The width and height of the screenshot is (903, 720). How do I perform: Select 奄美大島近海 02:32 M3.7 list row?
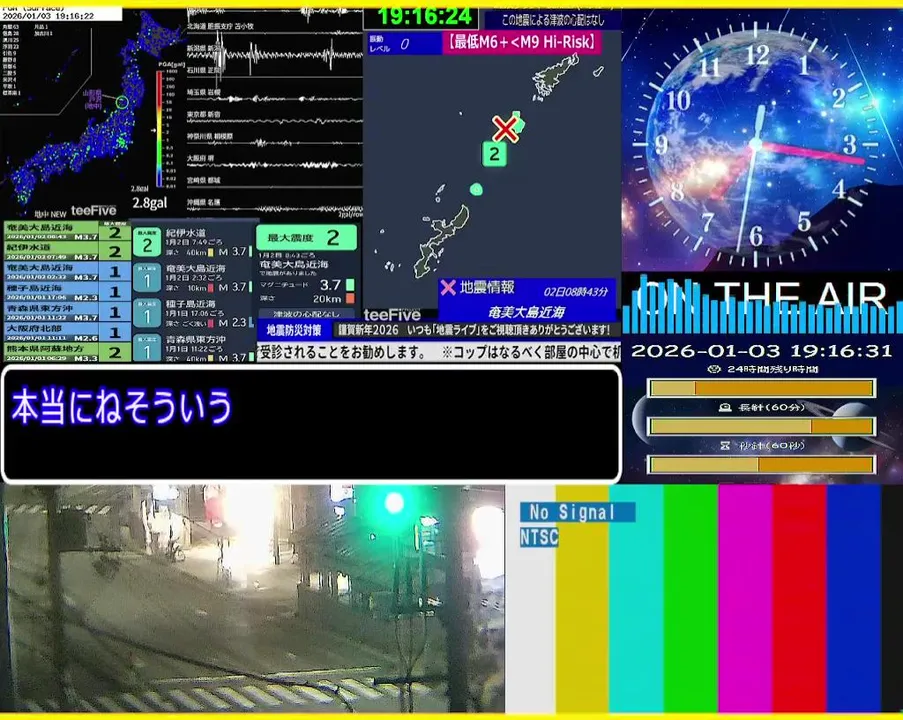pos(67,272)
